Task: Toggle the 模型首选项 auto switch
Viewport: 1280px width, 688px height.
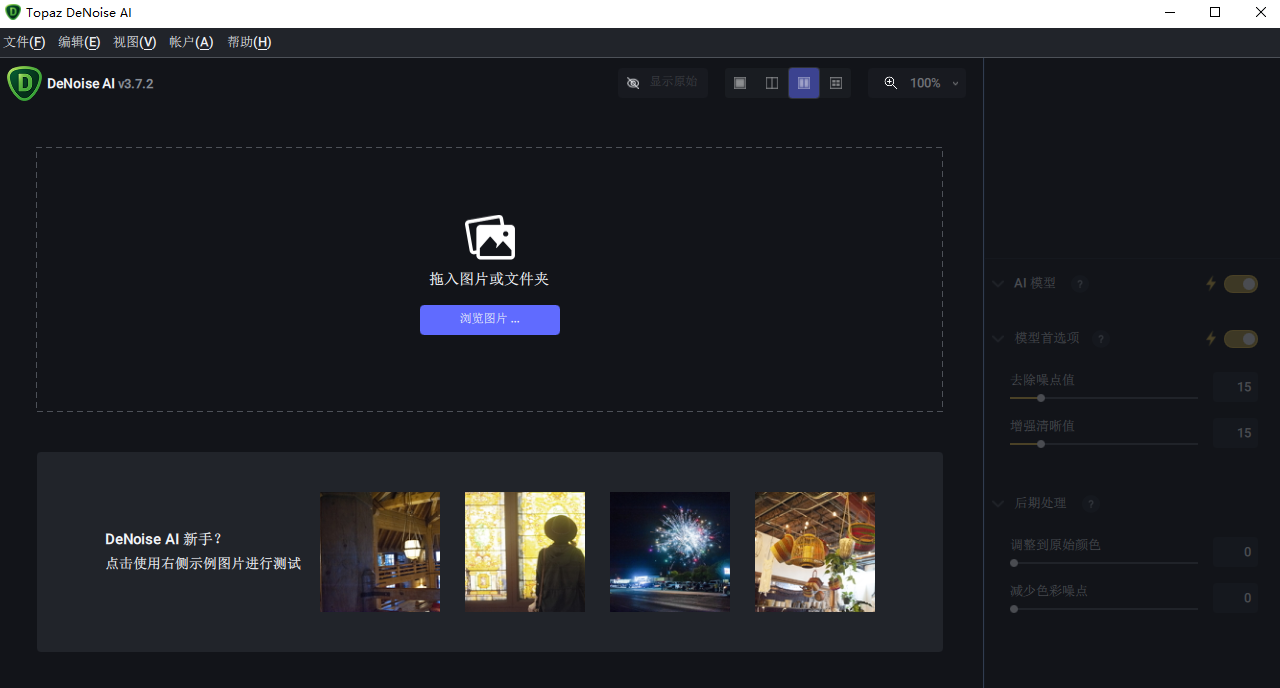Action: 1241,339
